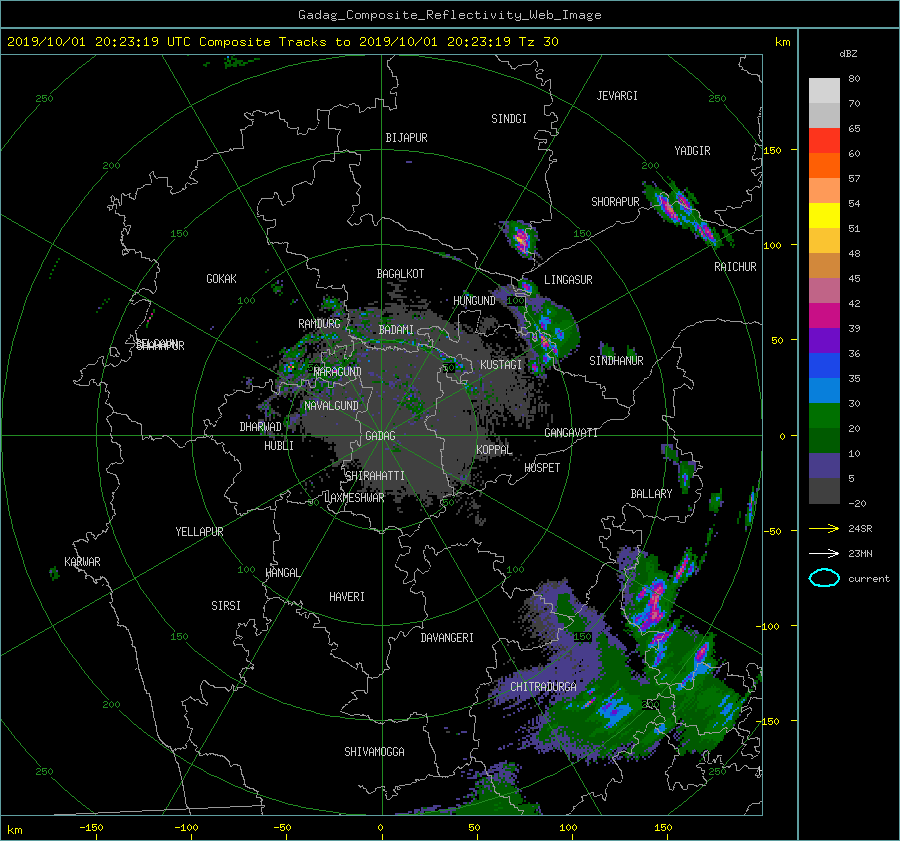Select the magenta swatch in dBZ legend
The height and width of the screenshot is (841, 900).
point(824,316)
